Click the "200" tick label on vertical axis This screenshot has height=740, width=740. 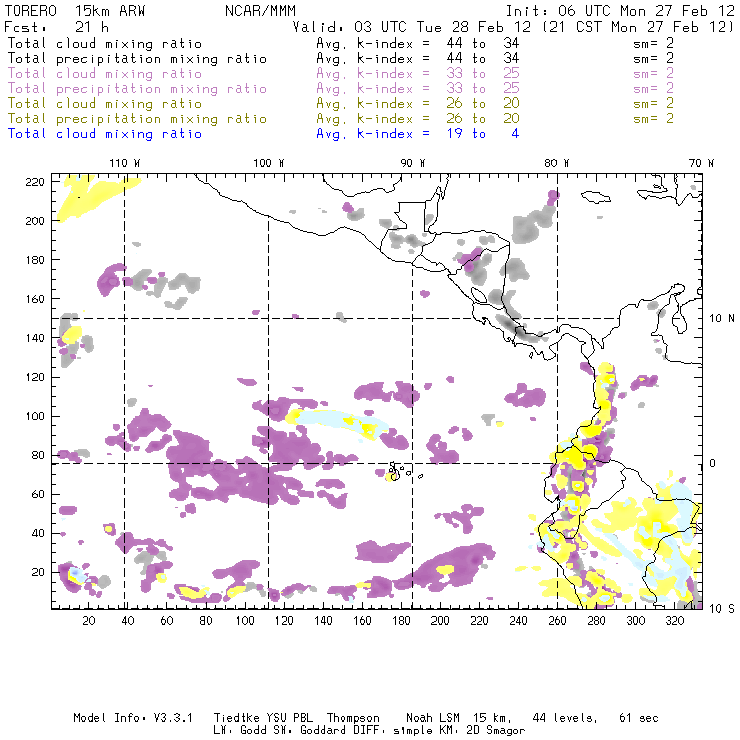point(35,221)
